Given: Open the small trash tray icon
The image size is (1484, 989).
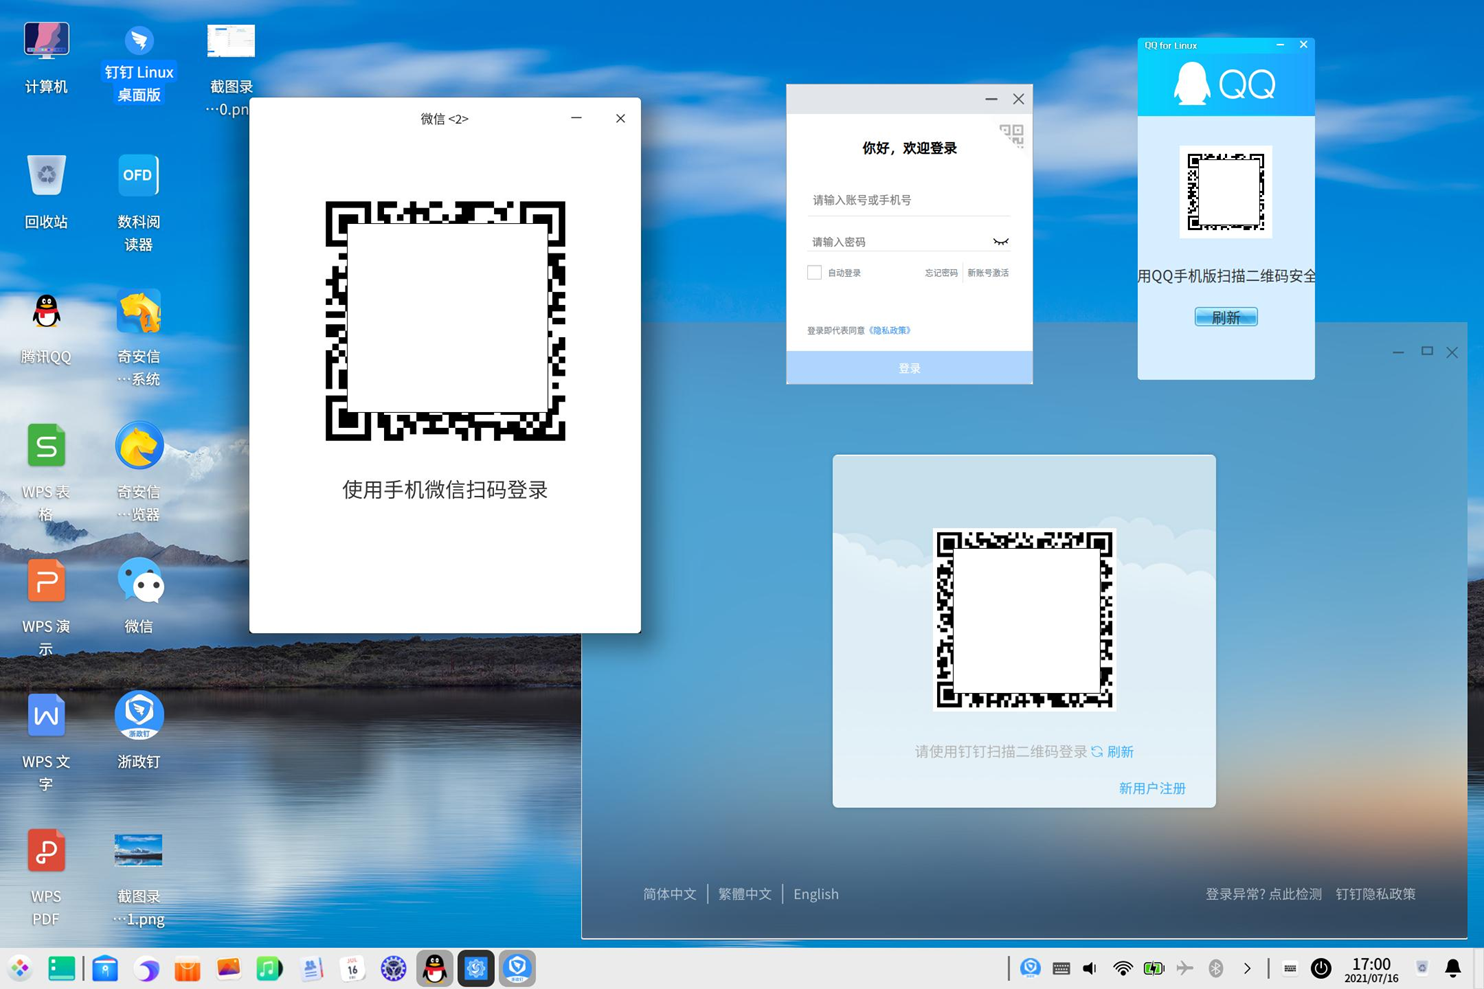Looking at the screenshot, I should [1422, 968].
